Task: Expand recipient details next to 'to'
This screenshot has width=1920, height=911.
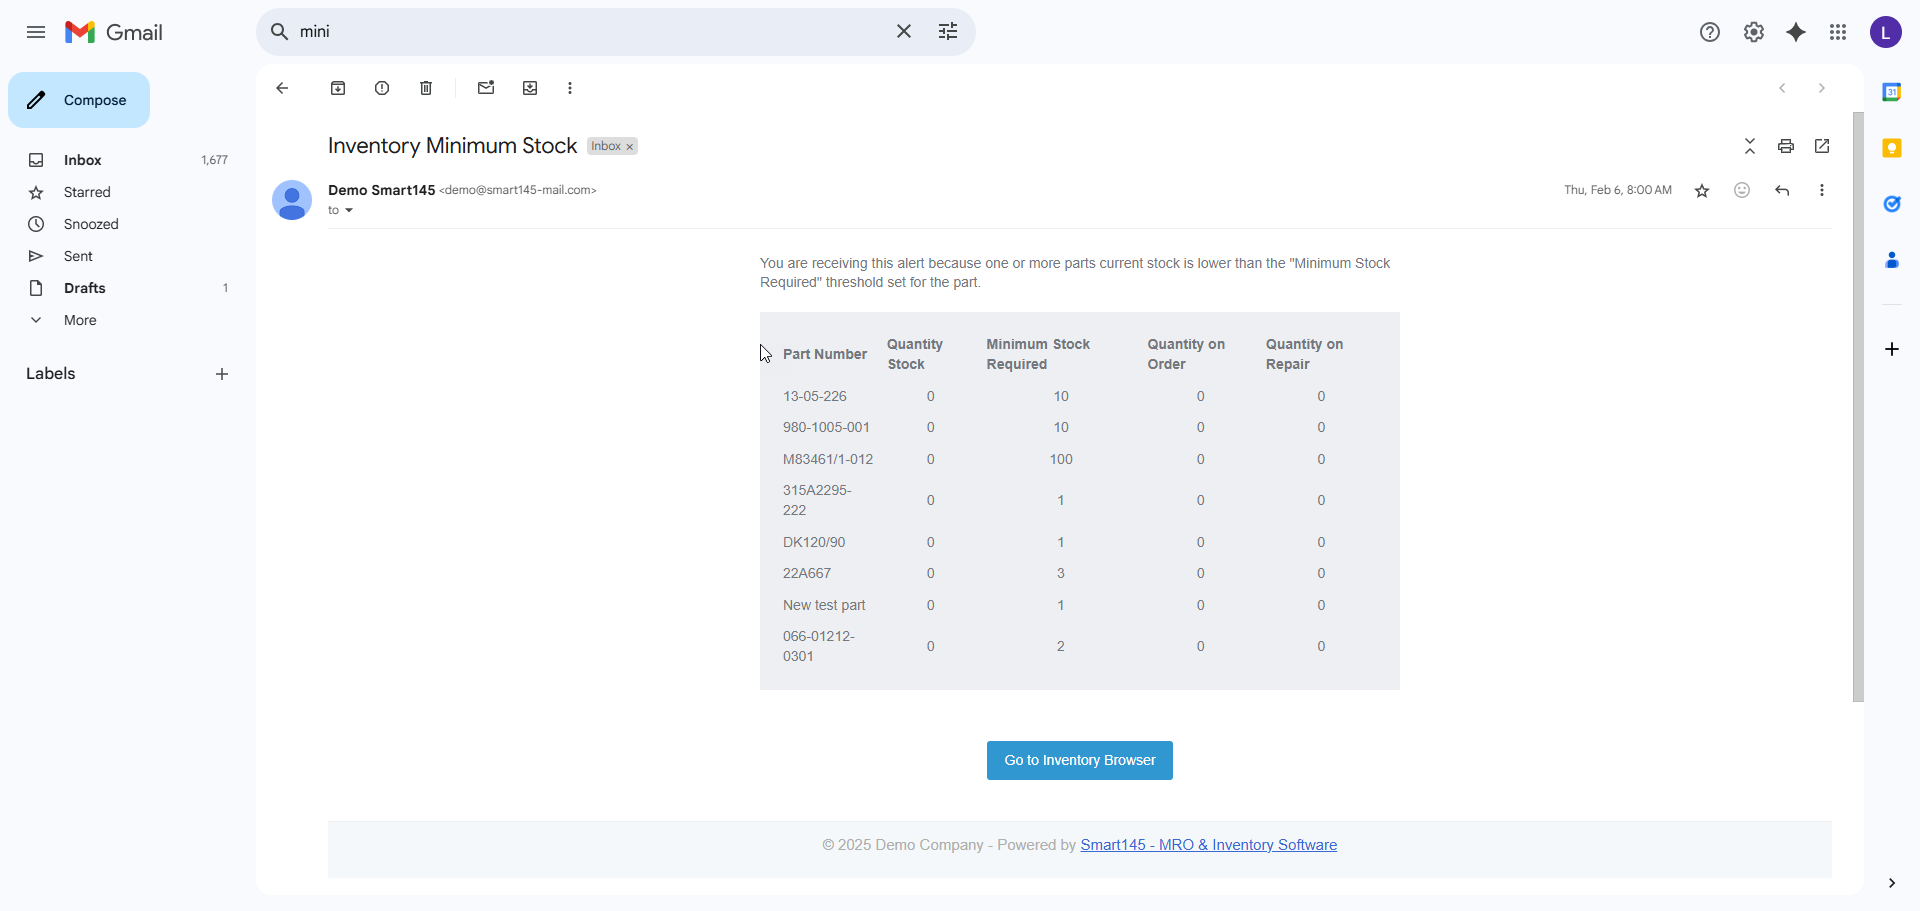Action: coord(349,211)
